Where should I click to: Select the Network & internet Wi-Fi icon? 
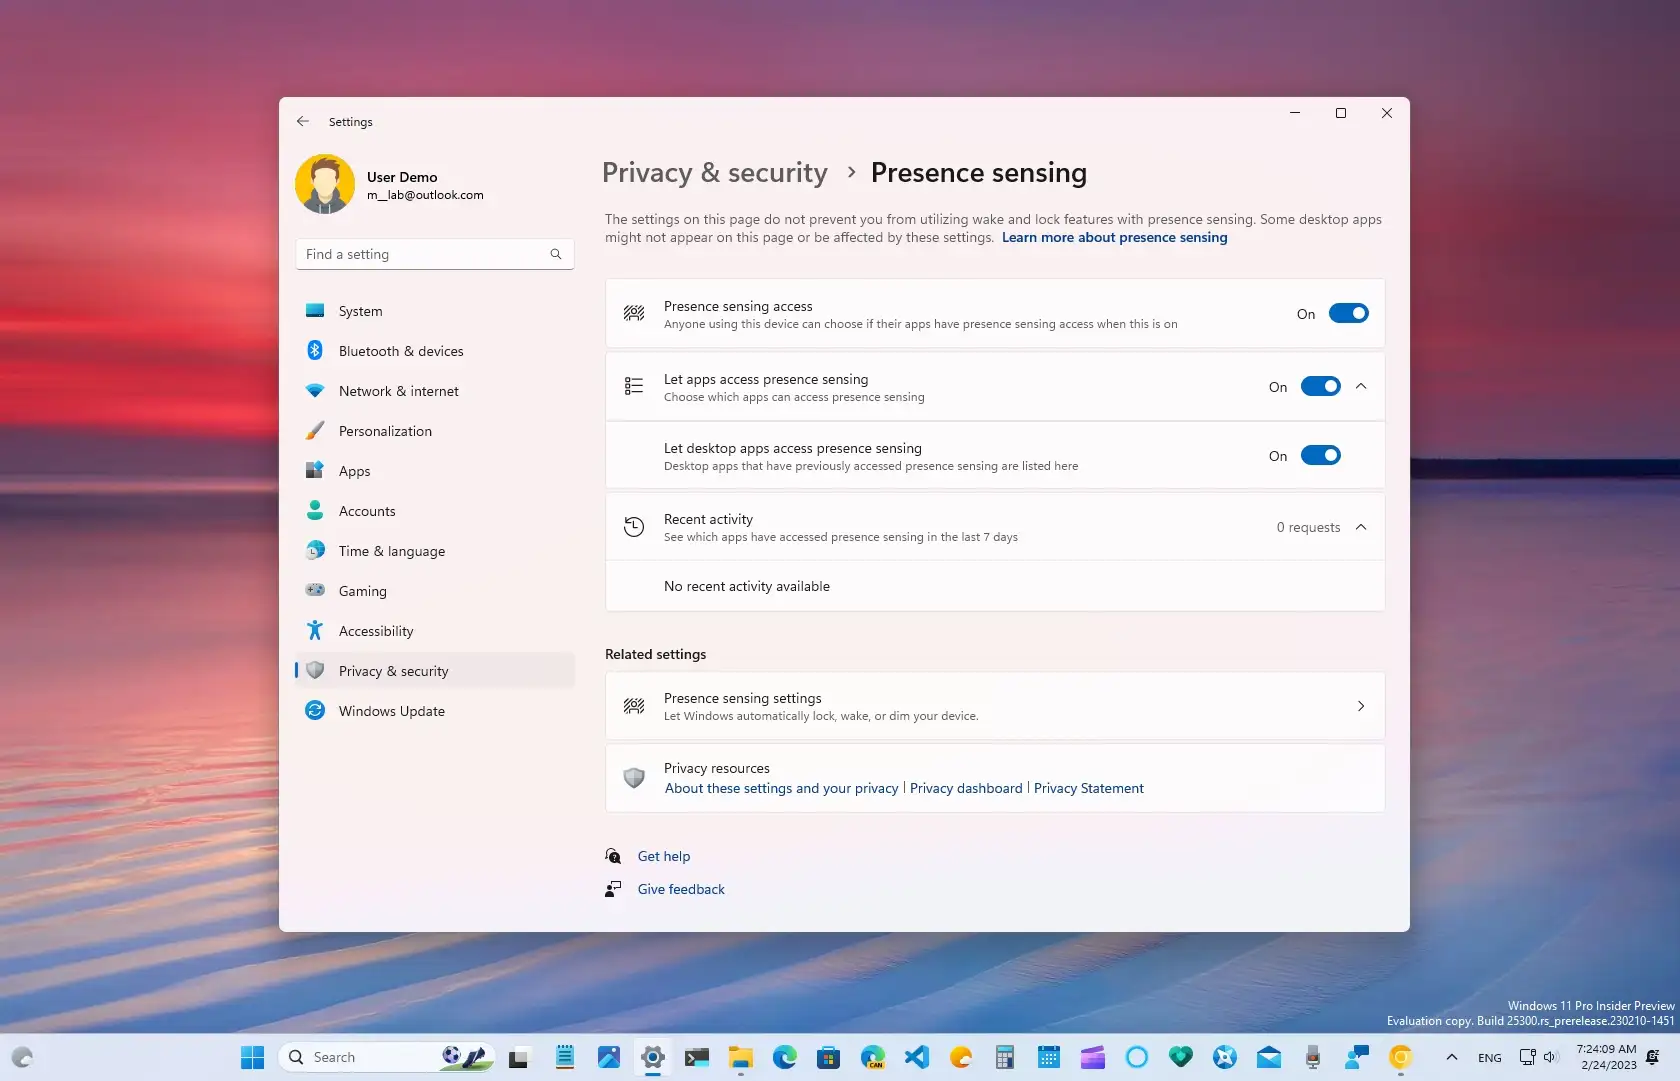click(315, 390)
